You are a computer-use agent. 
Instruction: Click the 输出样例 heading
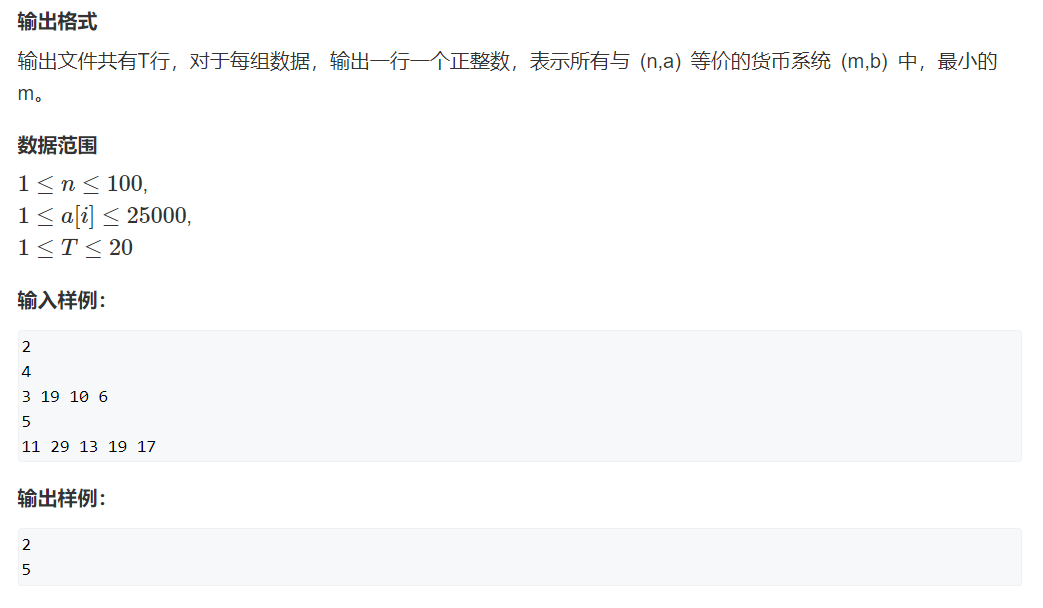(61, 498)
